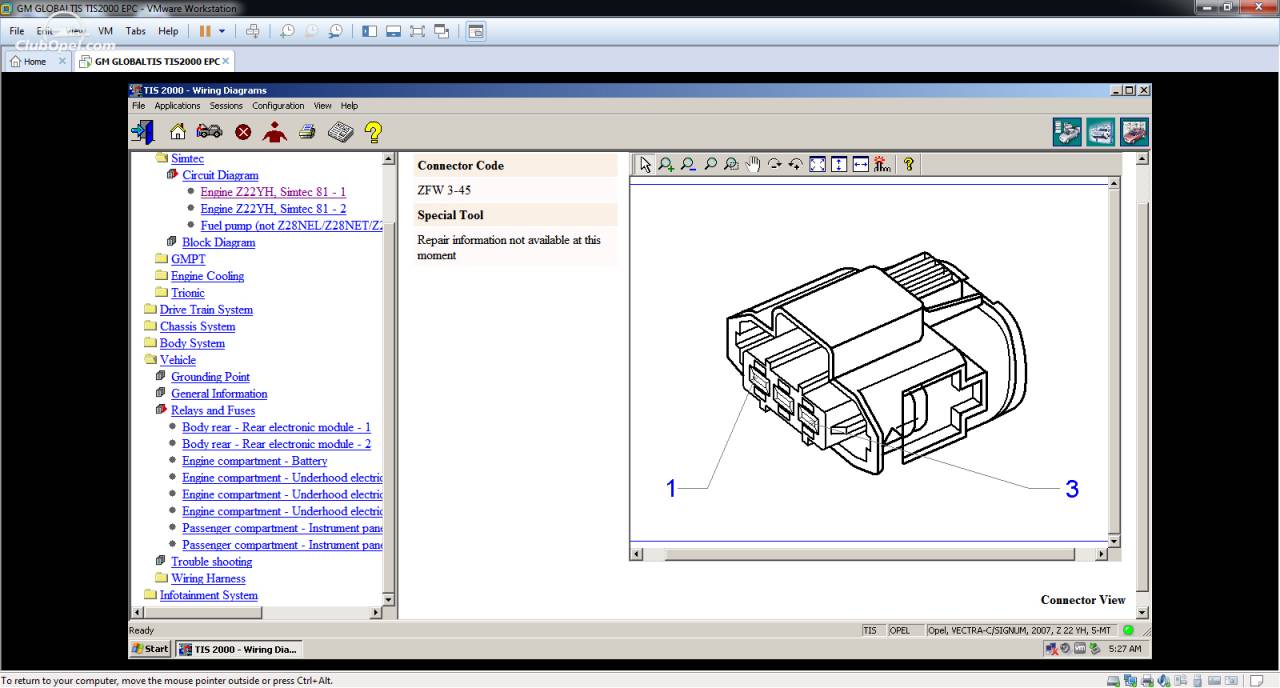Expand the Drive Train System folder

(x=151, y=309)
